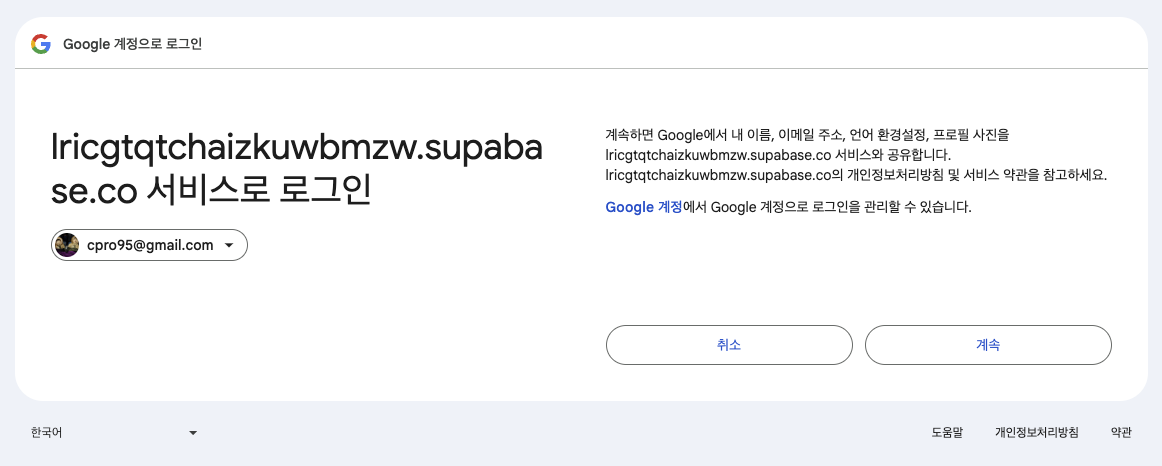Click the '프로필 사진을' text in the notice

[x=972, y=134]
